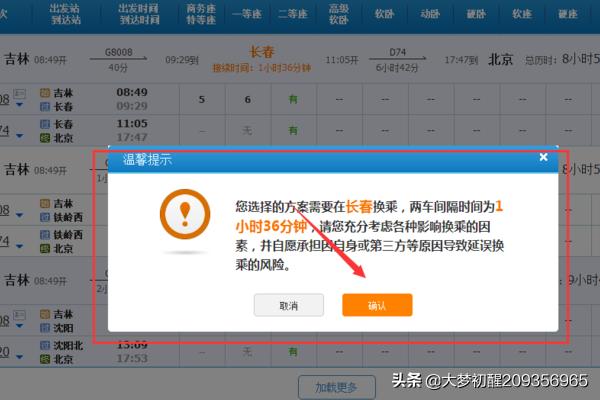The width and height of the screenshot is (600, 400).
Task: Click the 一等座 column header
Action: click(247, 14)
